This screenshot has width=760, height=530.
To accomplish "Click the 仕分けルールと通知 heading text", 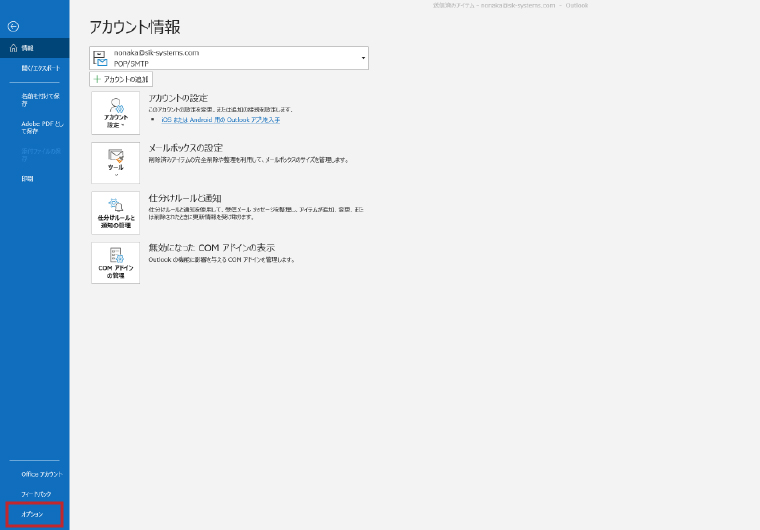I will tap(185, 198).
